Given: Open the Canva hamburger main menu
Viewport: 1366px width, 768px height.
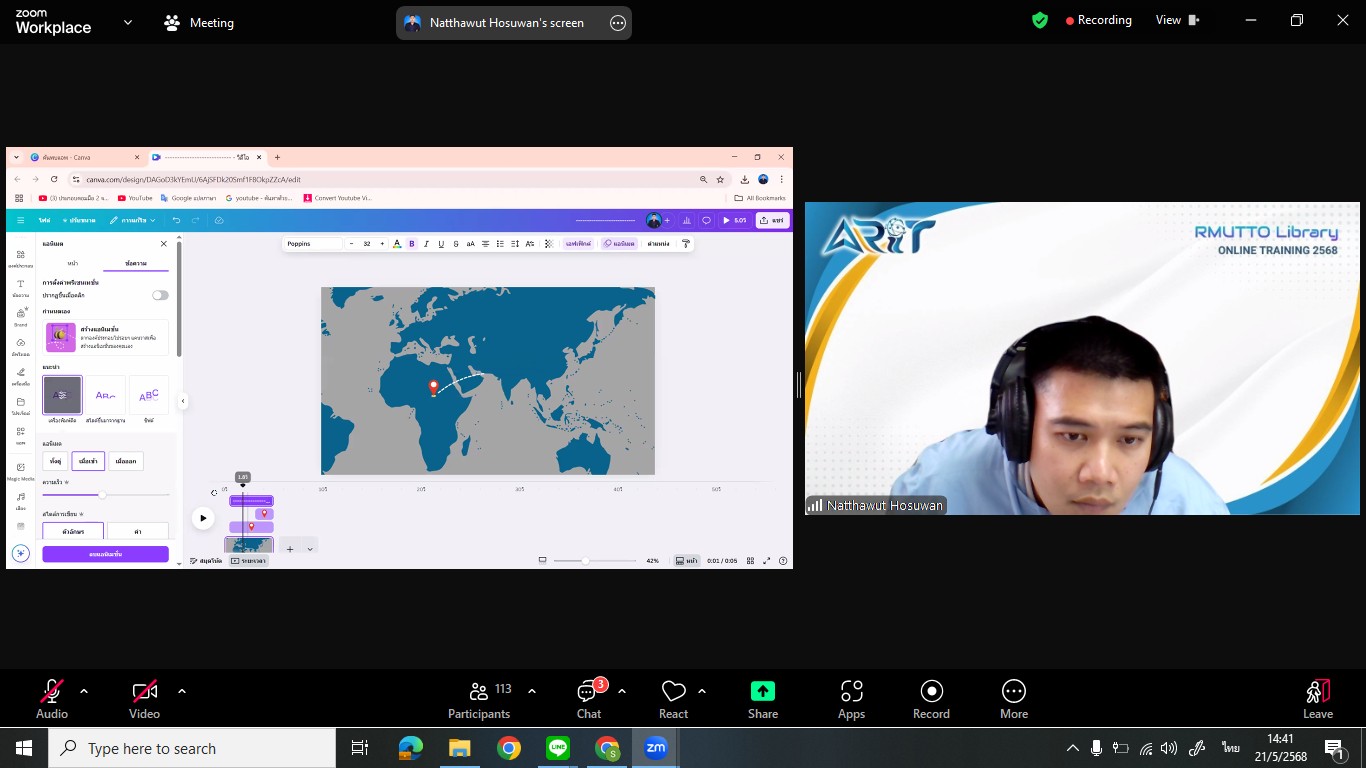Looking at the screenshot, I should click(20, 220).
